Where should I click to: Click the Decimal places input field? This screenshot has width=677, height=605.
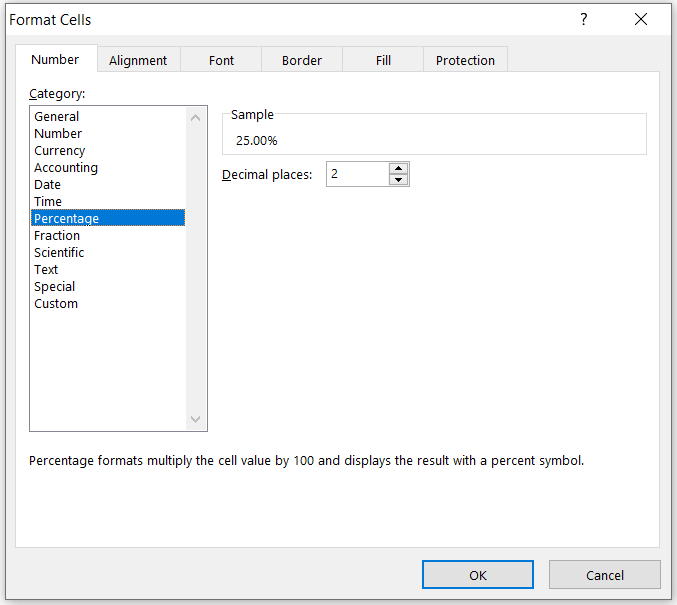pyautogui.click(x=357, y=174)
